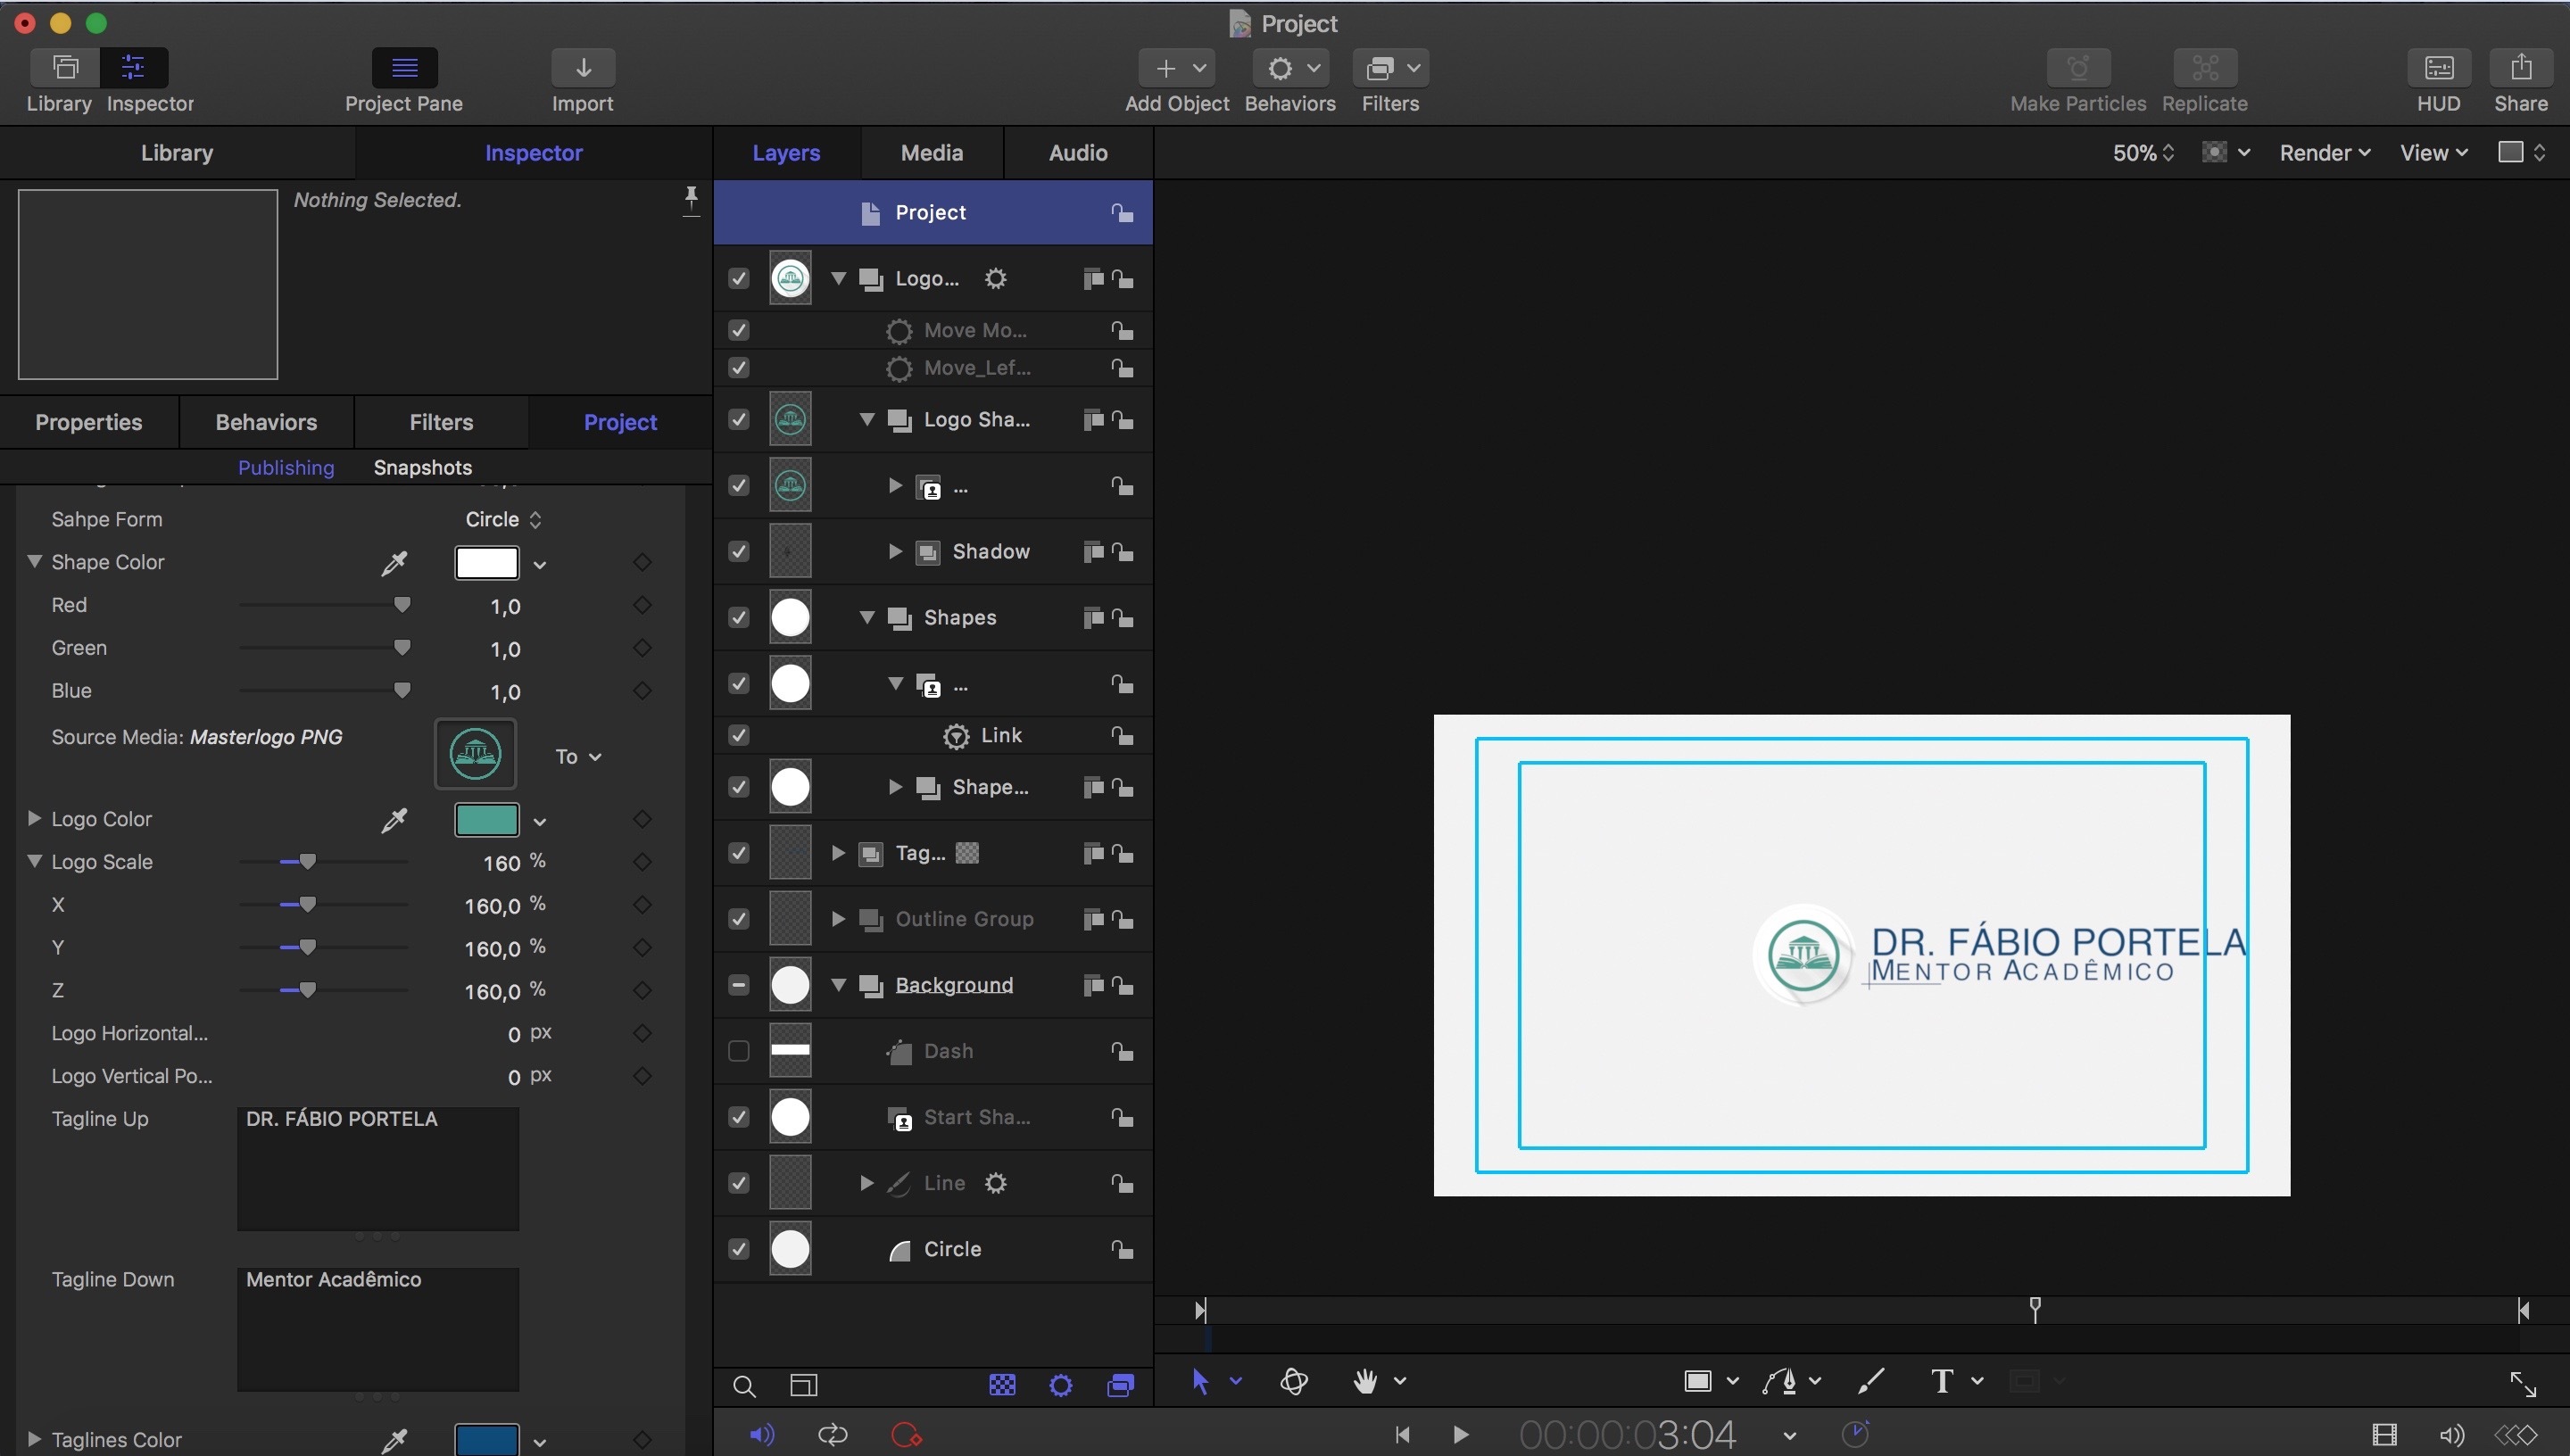Click the Record animation button
The image size is (2570, 1456).
click(905, 1435)
